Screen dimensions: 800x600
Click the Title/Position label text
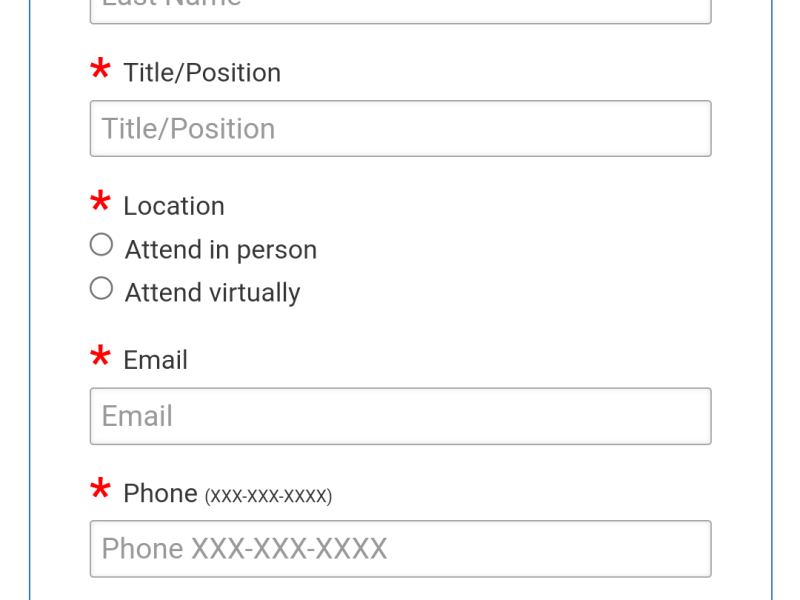tap(202, 72)
